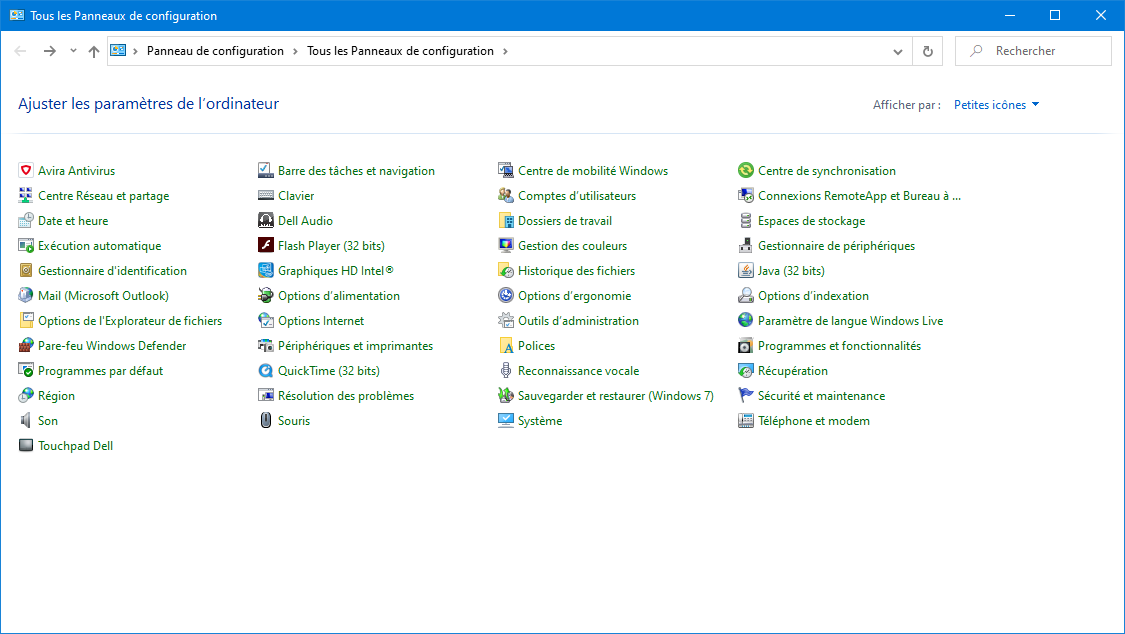
Task: Click the QuickTime (32 bits) icon
Action: pyautogui.click(x=265, y=370)
